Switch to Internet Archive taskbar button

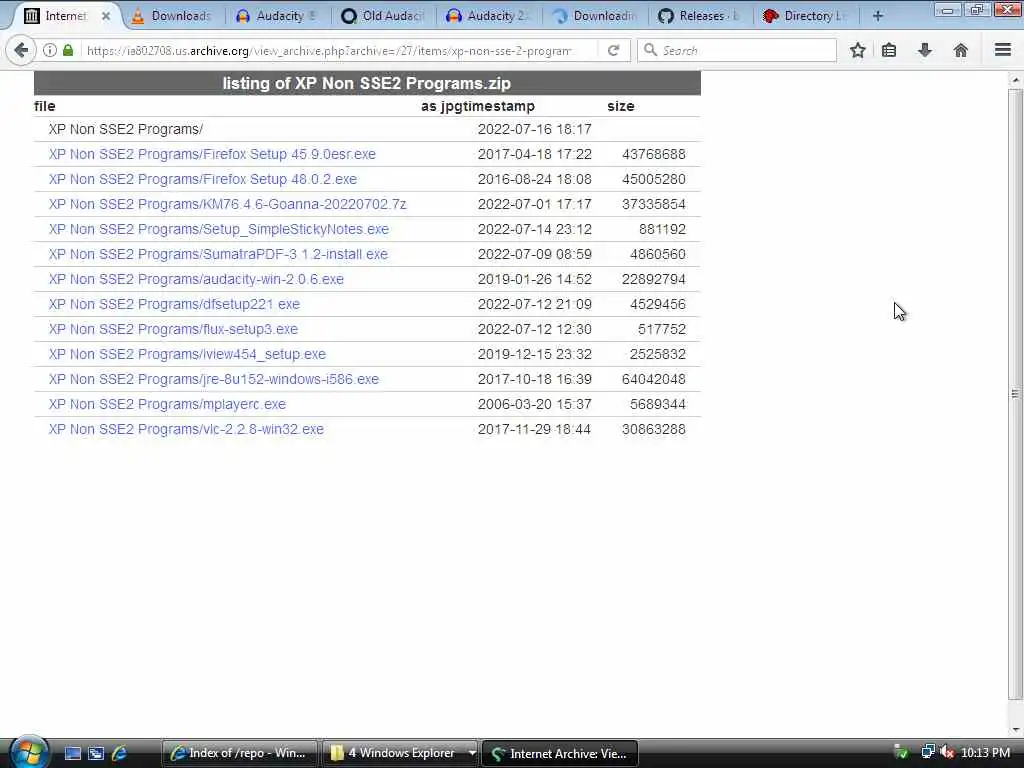click(x=560, y=754)
